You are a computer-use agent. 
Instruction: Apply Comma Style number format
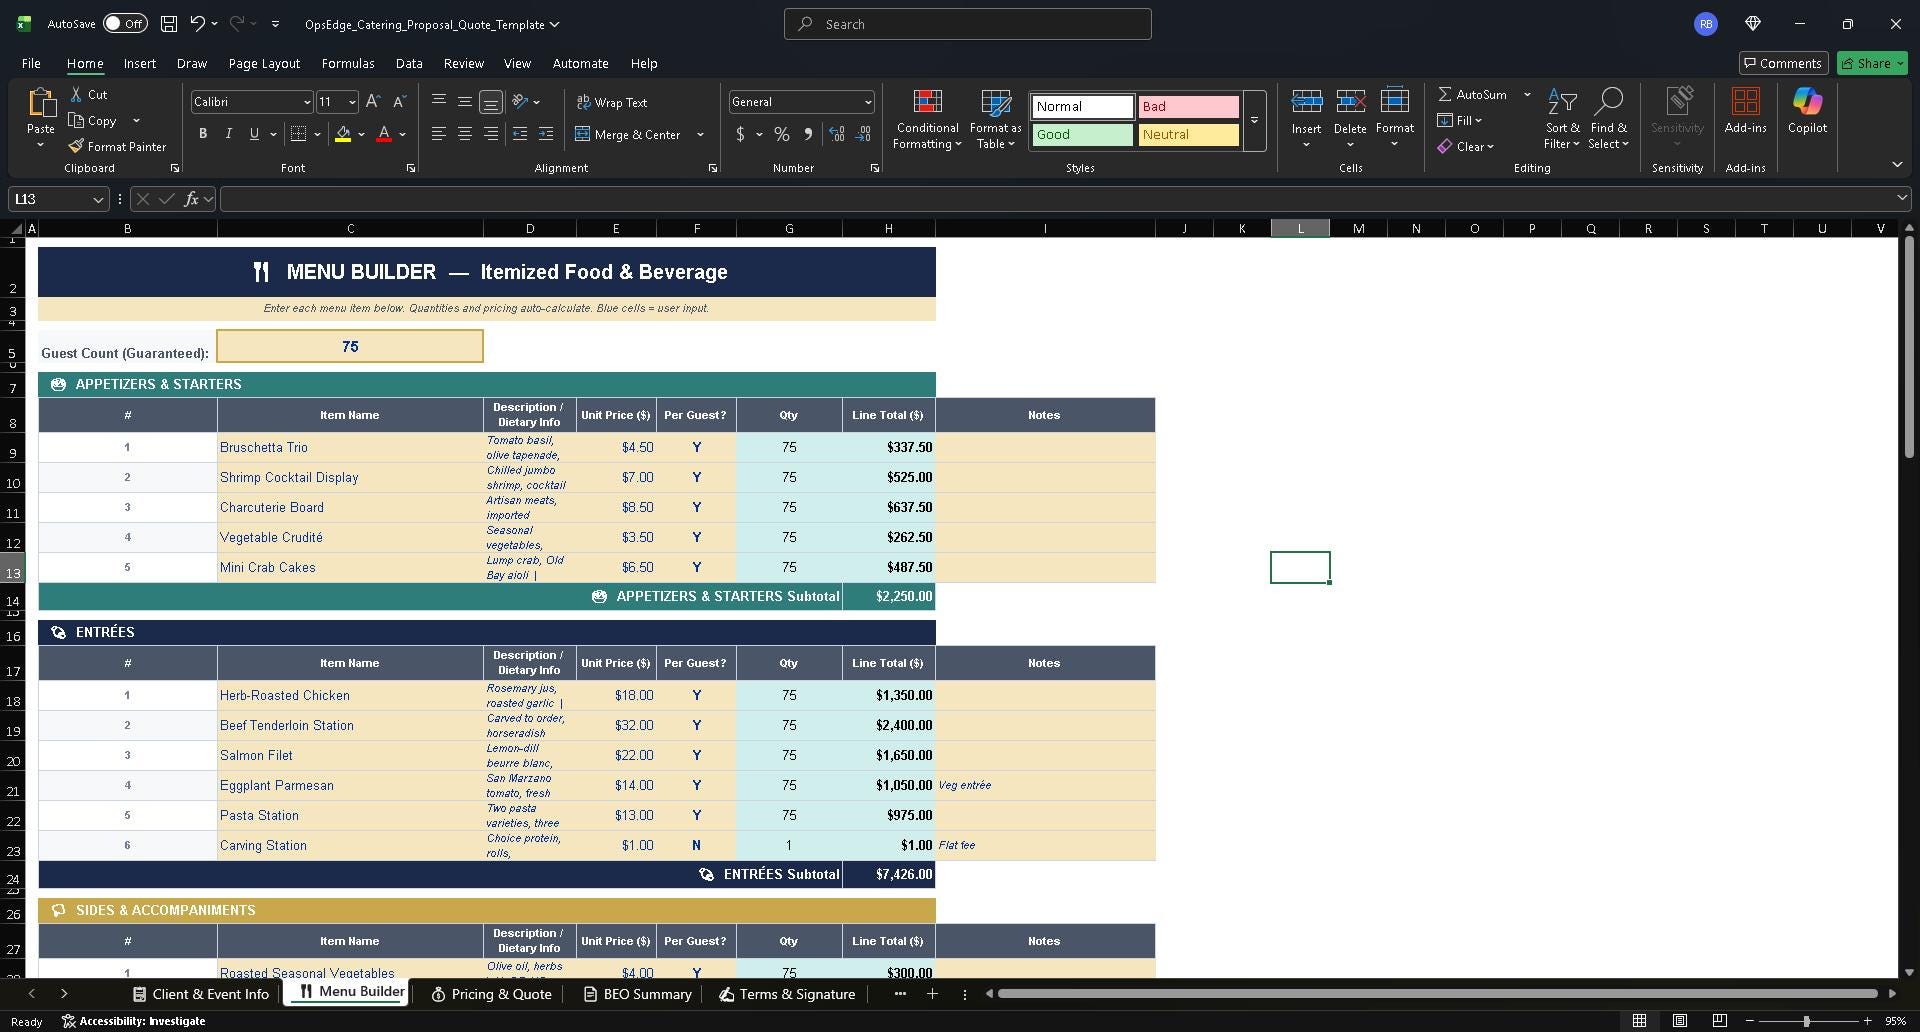click(808, 134)
